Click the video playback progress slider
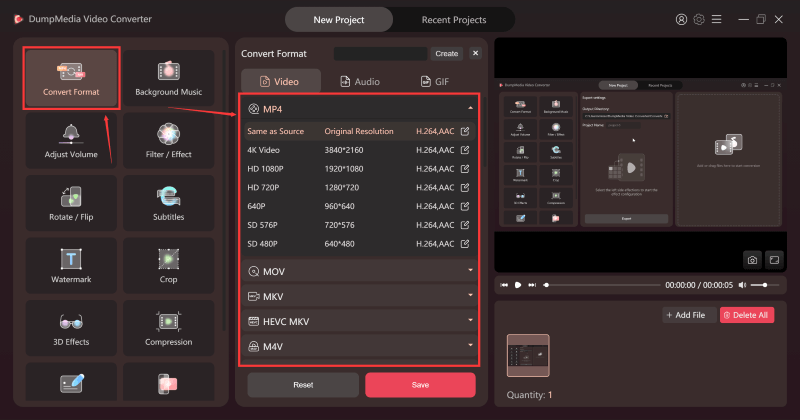 point(602,285)
